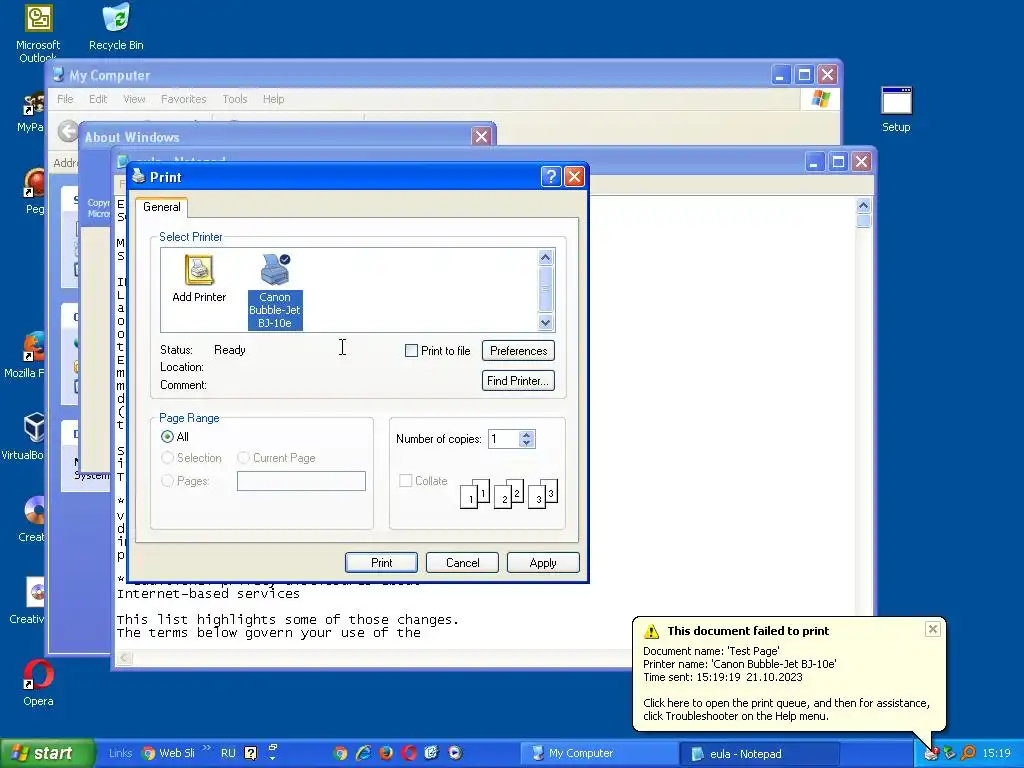Click the Opera quick launch icon
The image size is (1024, 768).
(409, 753)
